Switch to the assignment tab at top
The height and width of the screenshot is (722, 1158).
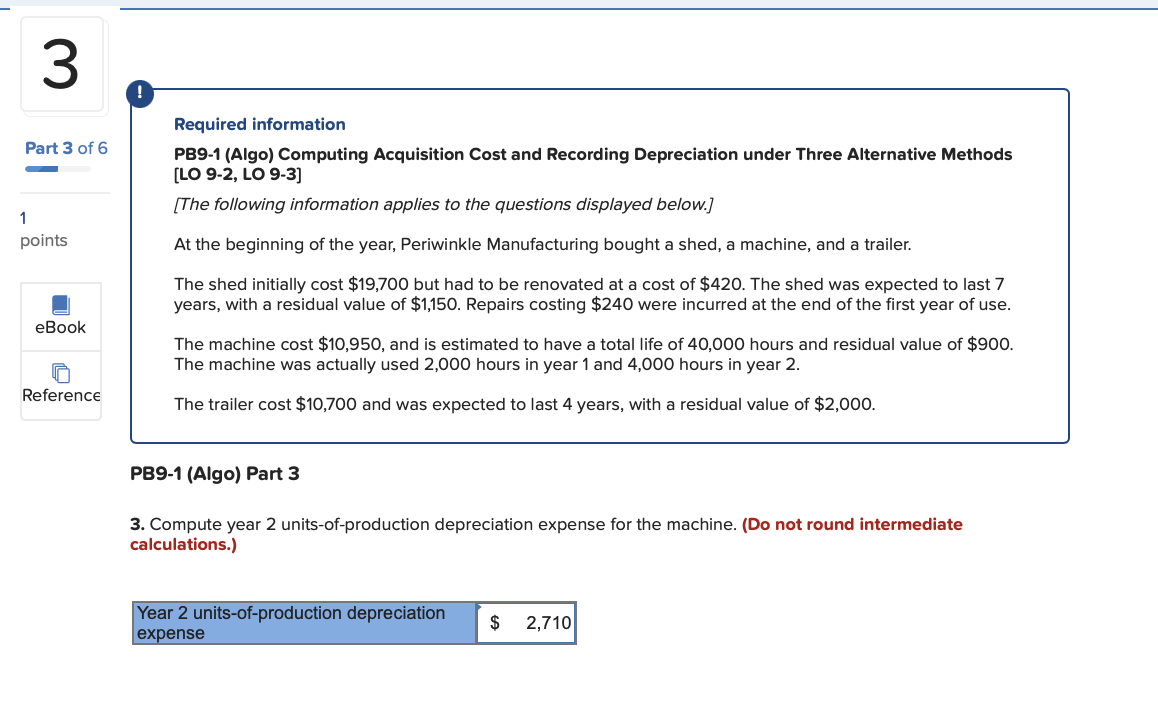(62, 4)
